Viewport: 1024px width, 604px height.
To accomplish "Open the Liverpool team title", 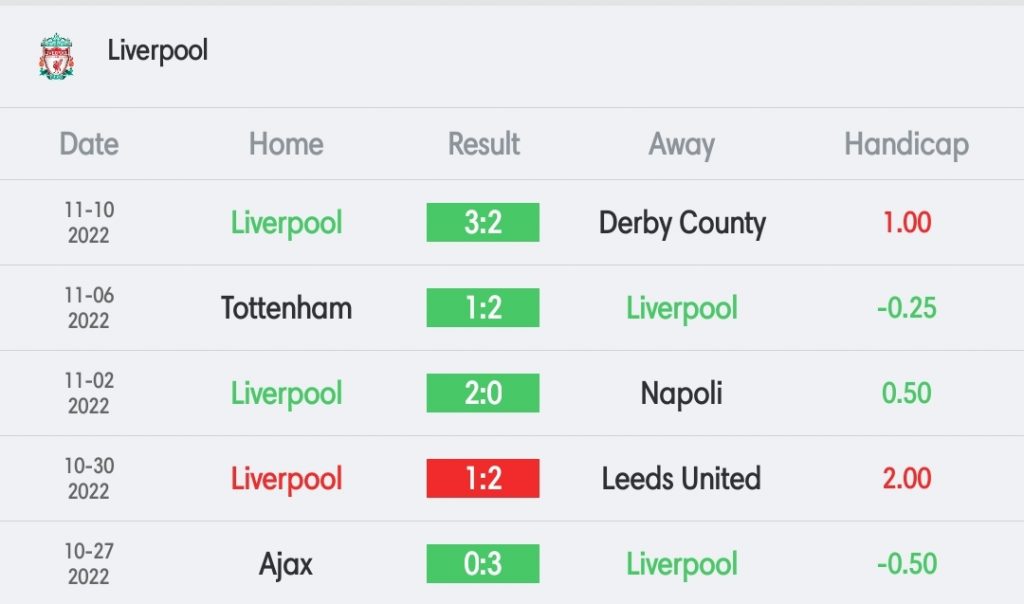I will (157, 50).
